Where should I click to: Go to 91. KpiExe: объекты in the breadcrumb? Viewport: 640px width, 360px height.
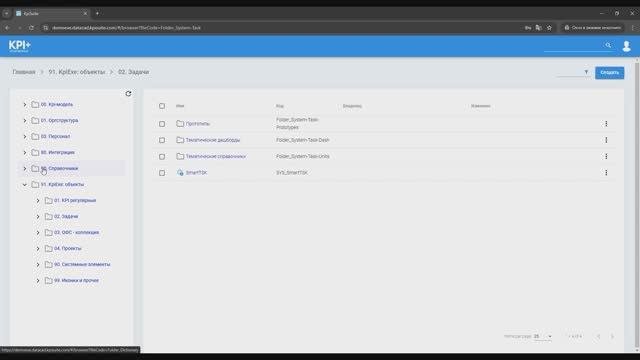point(77,72)
